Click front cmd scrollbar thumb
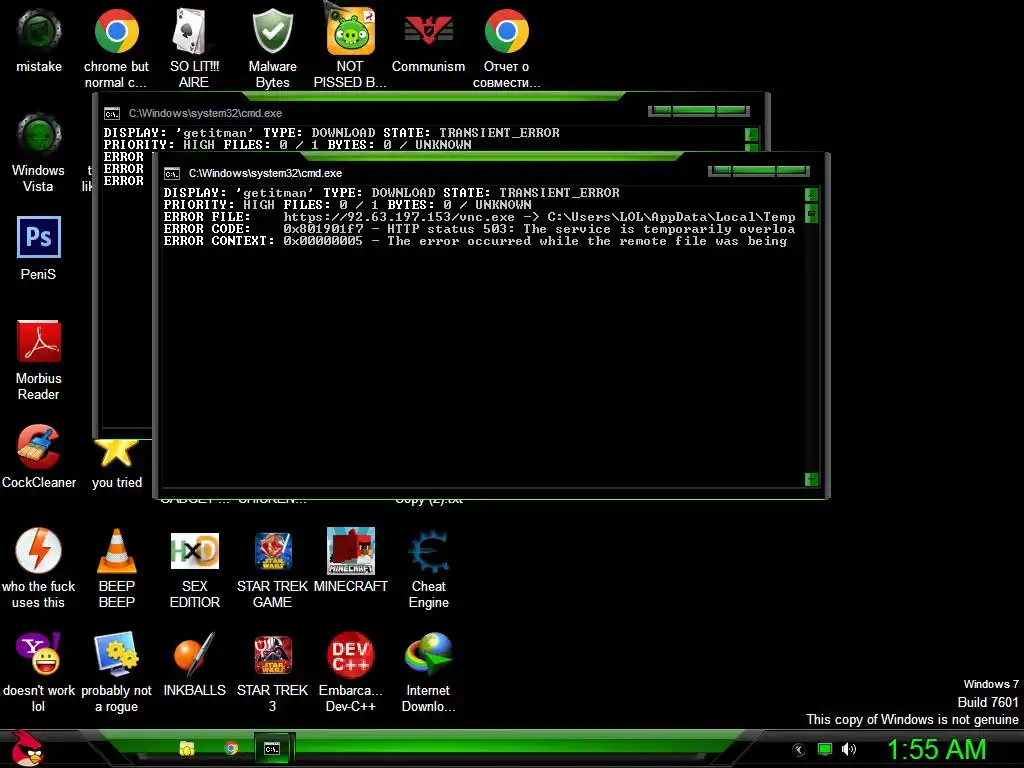This screenshot has width=1024, height=768. point(811,214)
